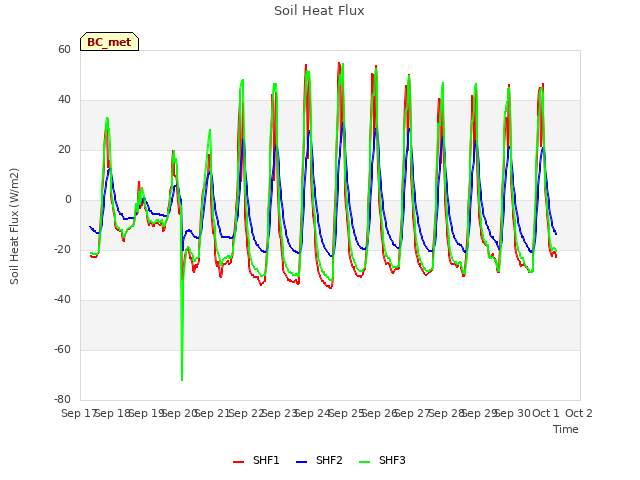
Task: Click the Soil Heat Flux chart title
Action: pos(319,11)
